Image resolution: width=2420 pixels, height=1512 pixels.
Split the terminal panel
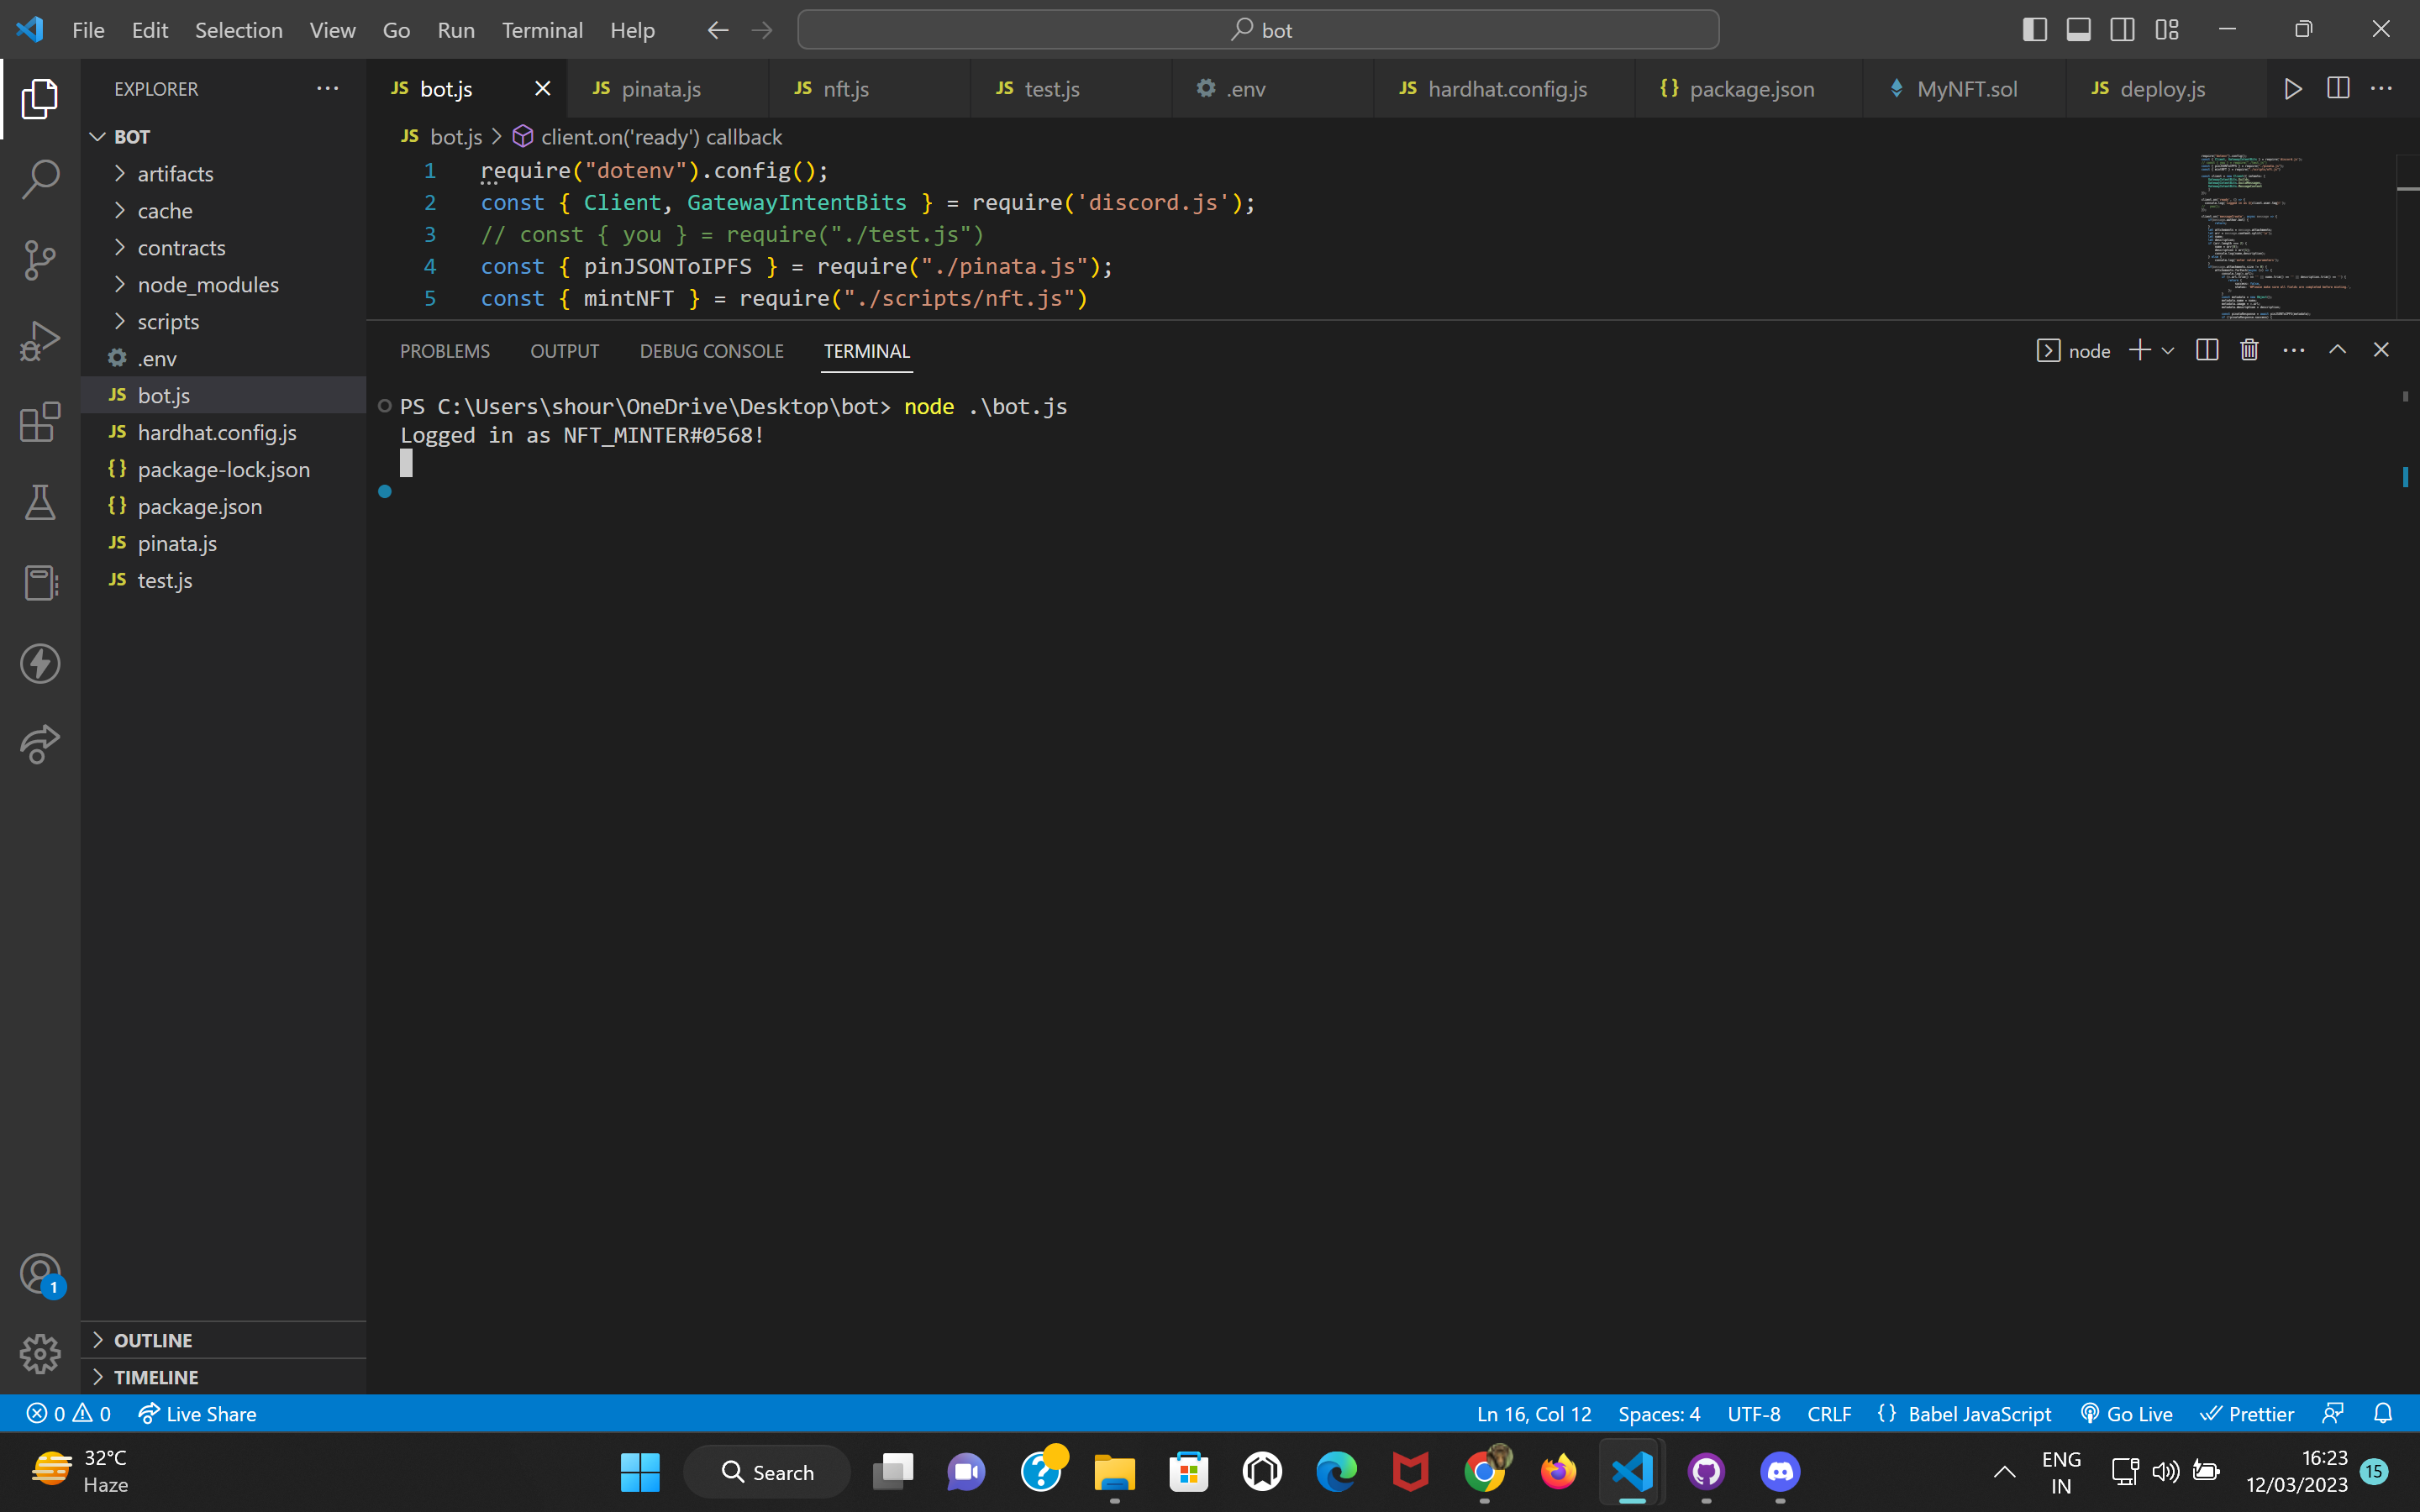click(2207, 350)
